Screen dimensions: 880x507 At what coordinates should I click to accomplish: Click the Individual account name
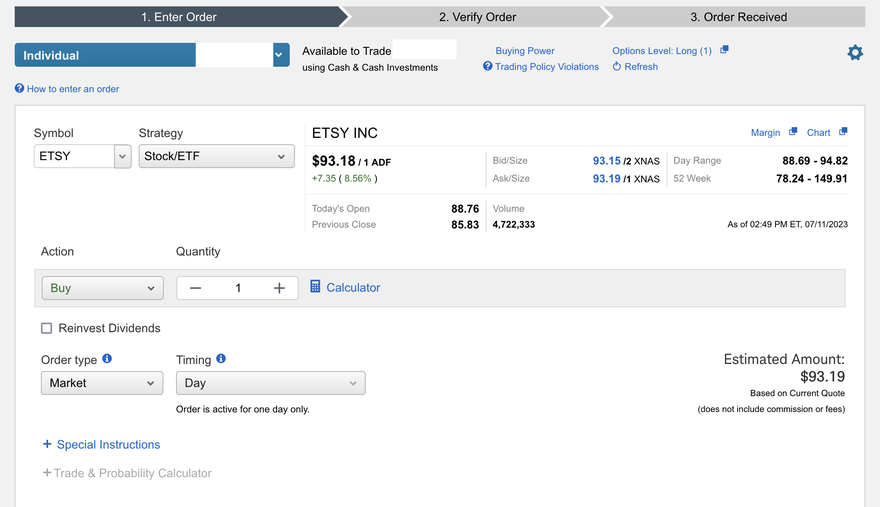coord(51,56)
